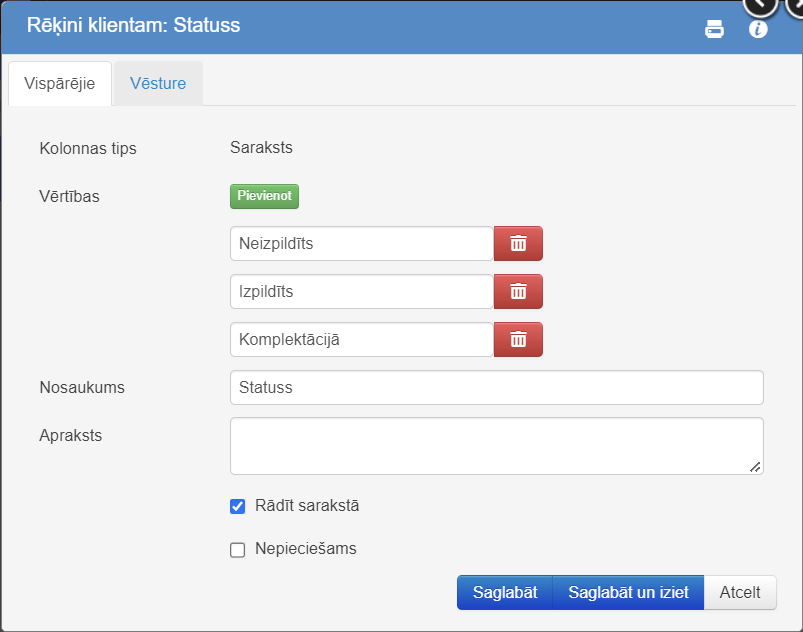Delete the Izpildīts value with trash icon
The height and width of the screenshot is (632, 803).
(x=518, y=291)
